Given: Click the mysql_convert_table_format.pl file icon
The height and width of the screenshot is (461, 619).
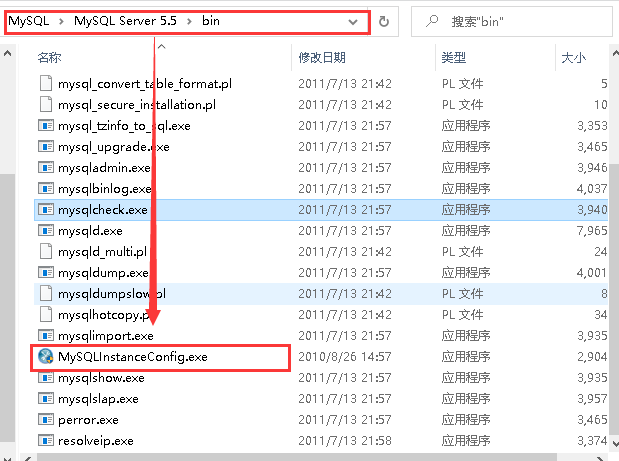Looking at the screenshot, I should (46, 83).
